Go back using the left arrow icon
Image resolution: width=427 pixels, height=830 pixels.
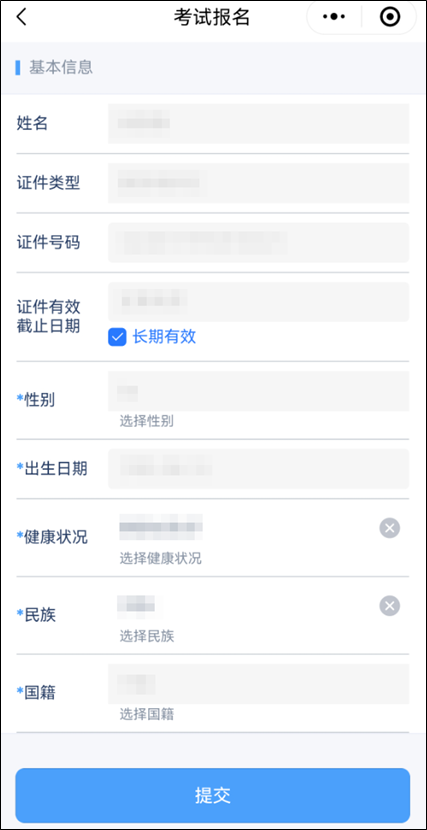point(21,17)
